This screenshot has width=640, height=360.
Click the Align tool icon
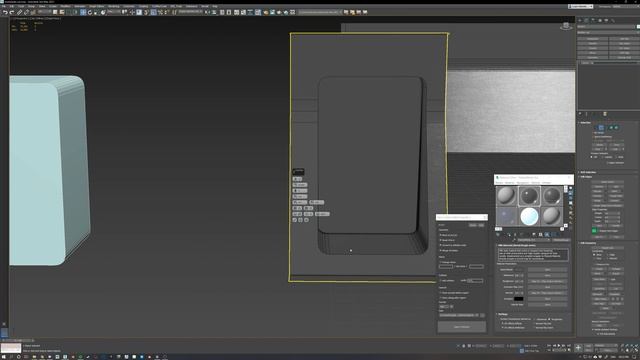tap(214, 12)
